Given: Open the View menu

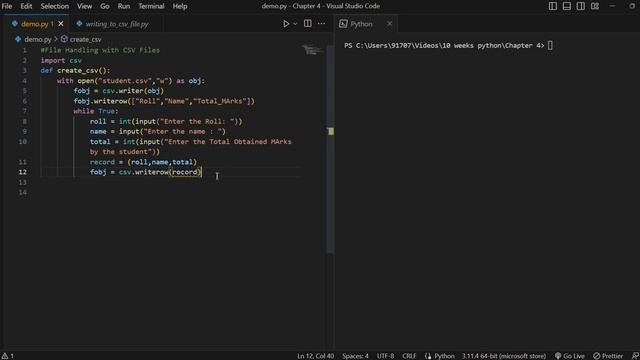Looking at the screenshot, I should [x=84, y=6].
